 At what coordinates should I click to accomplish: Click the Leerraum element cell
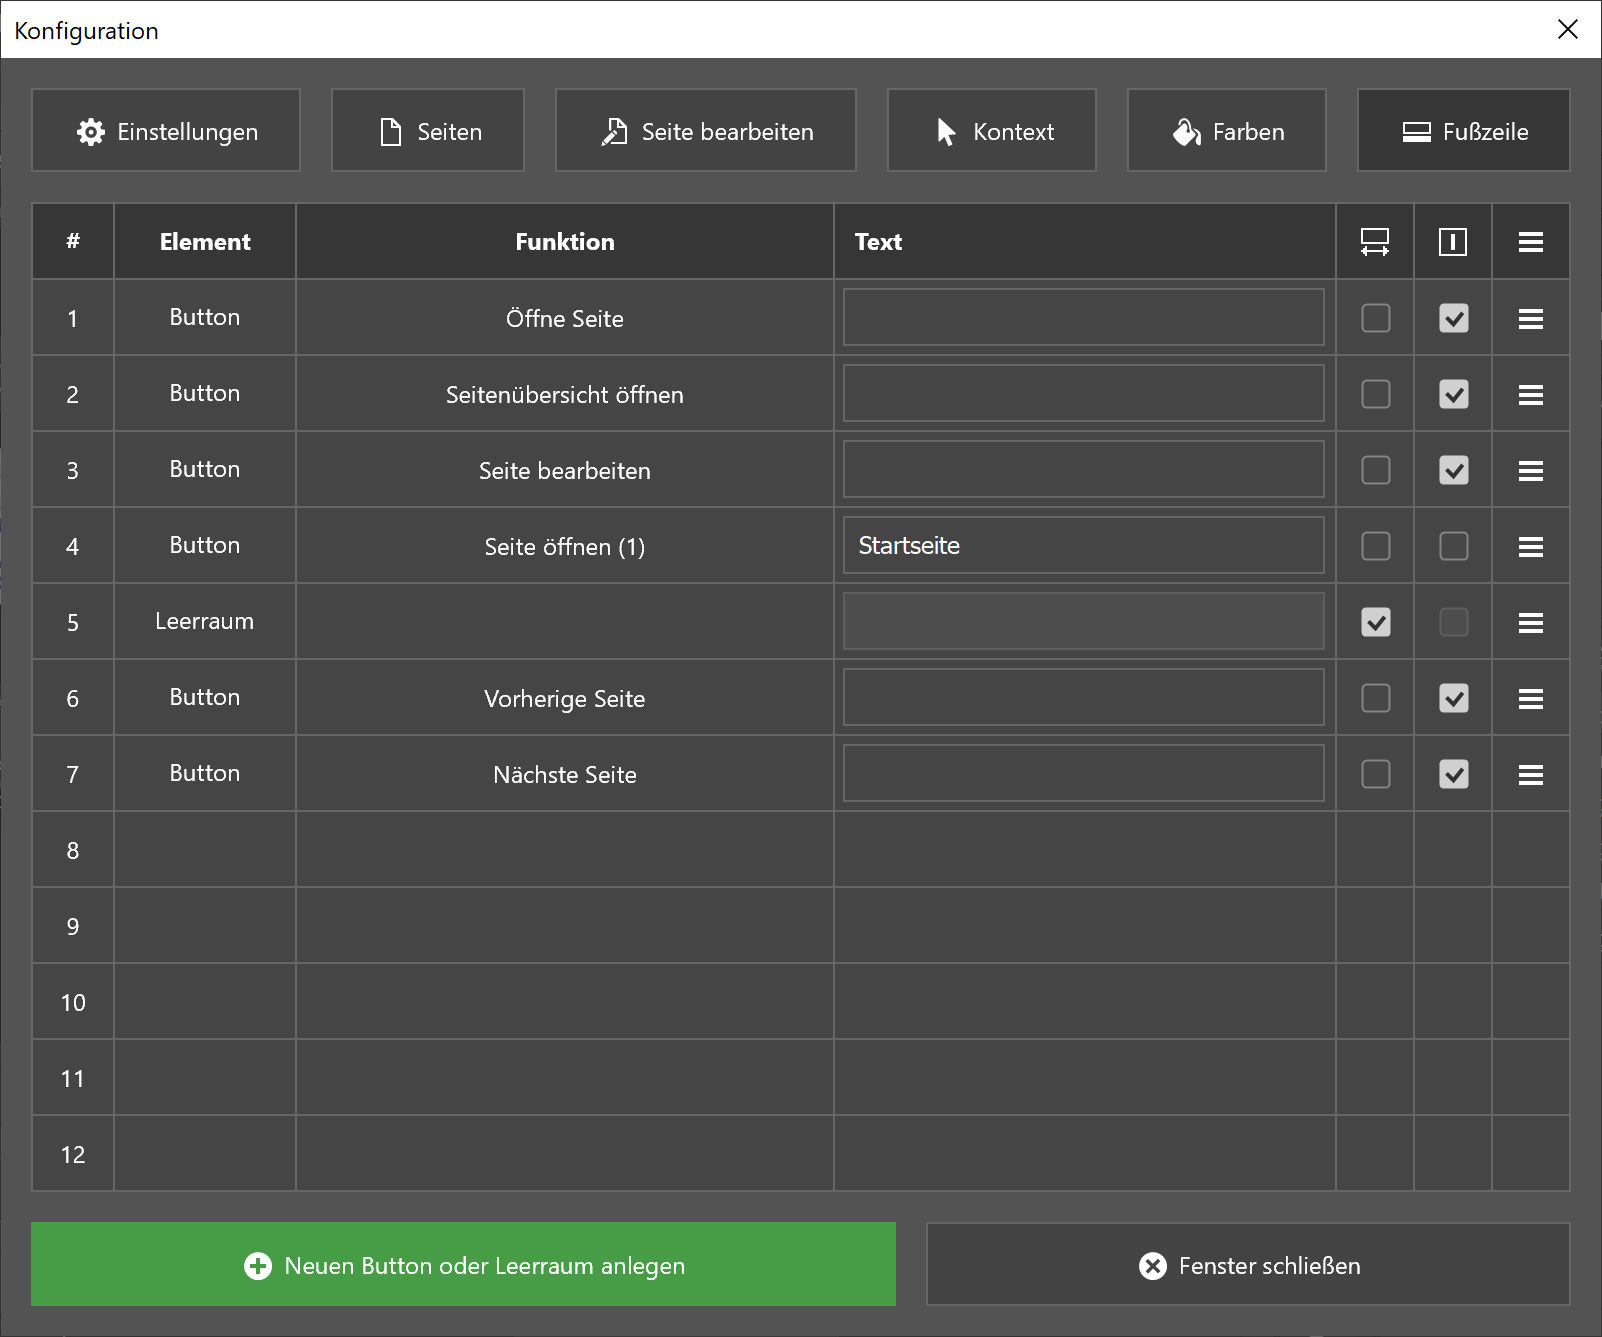pos(205,622)
